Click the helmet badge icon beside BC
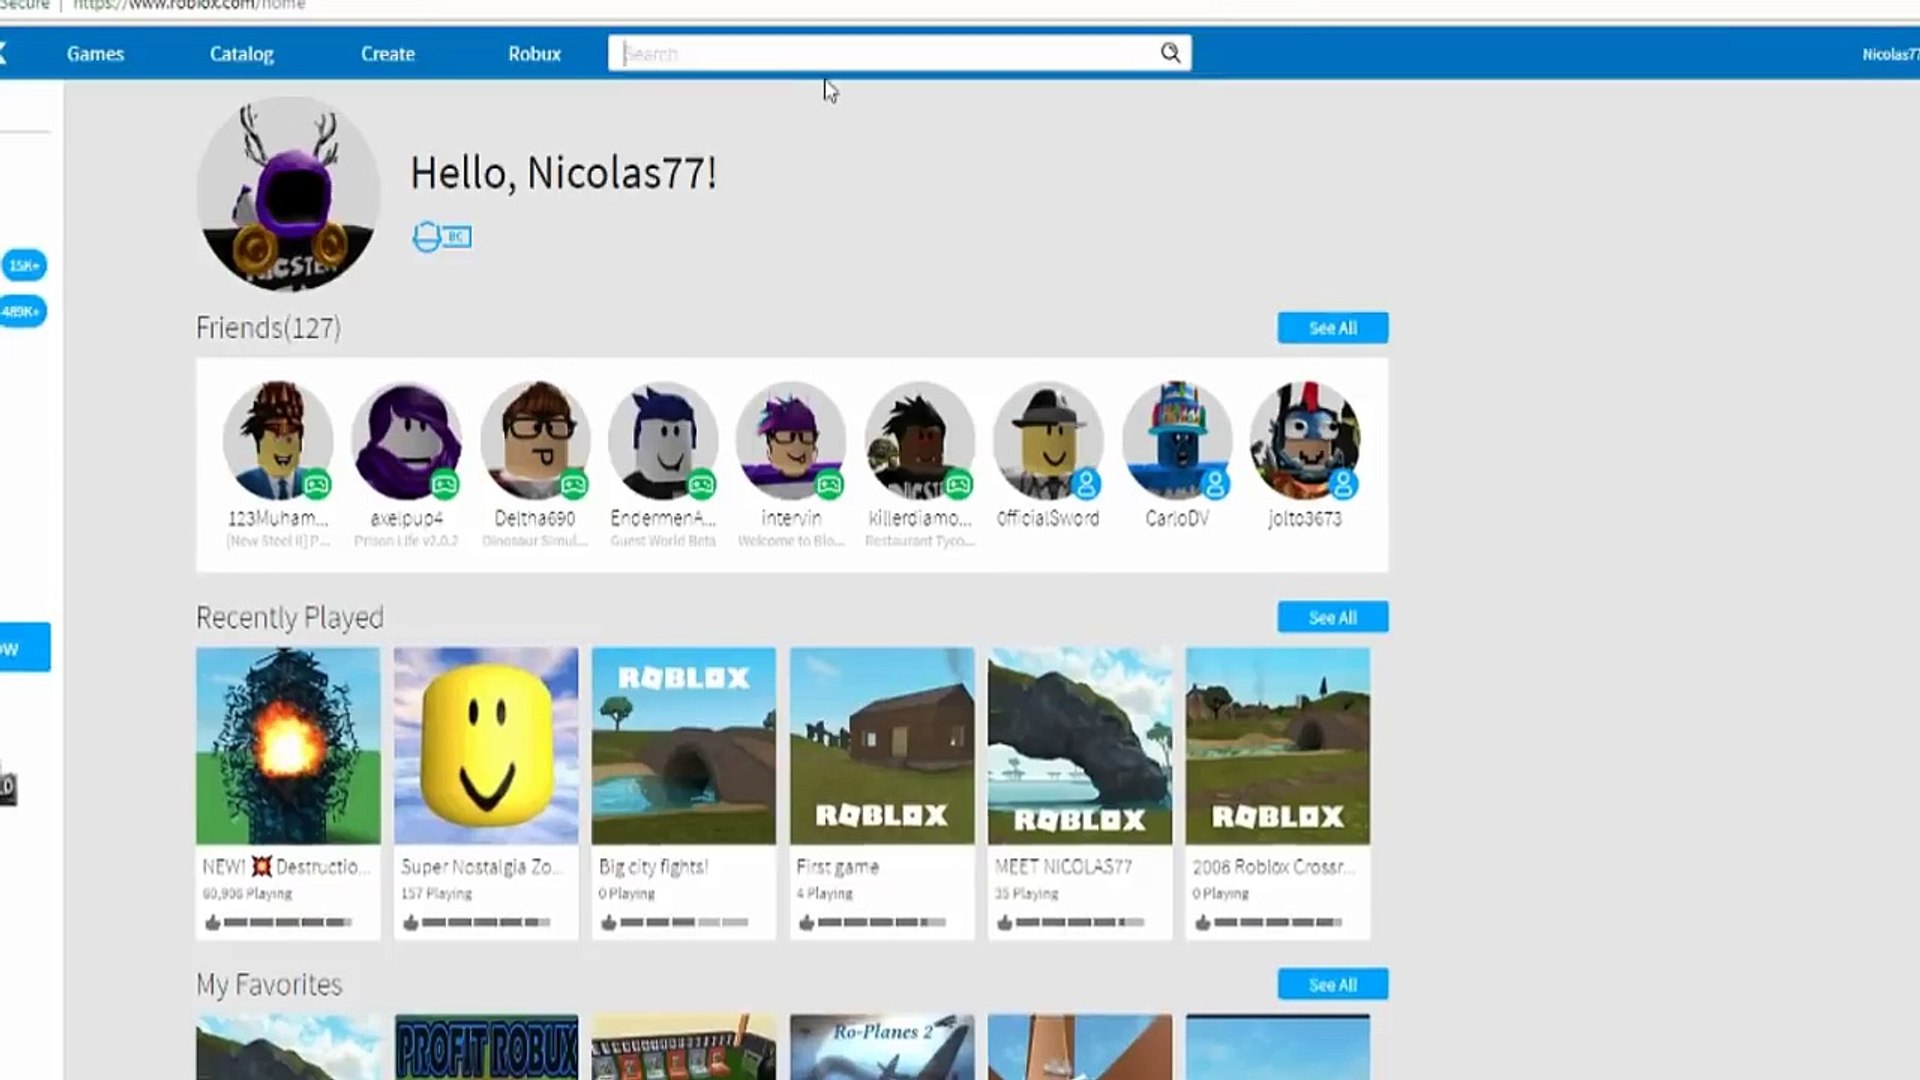The image size is (1920, 1080). 426,237
